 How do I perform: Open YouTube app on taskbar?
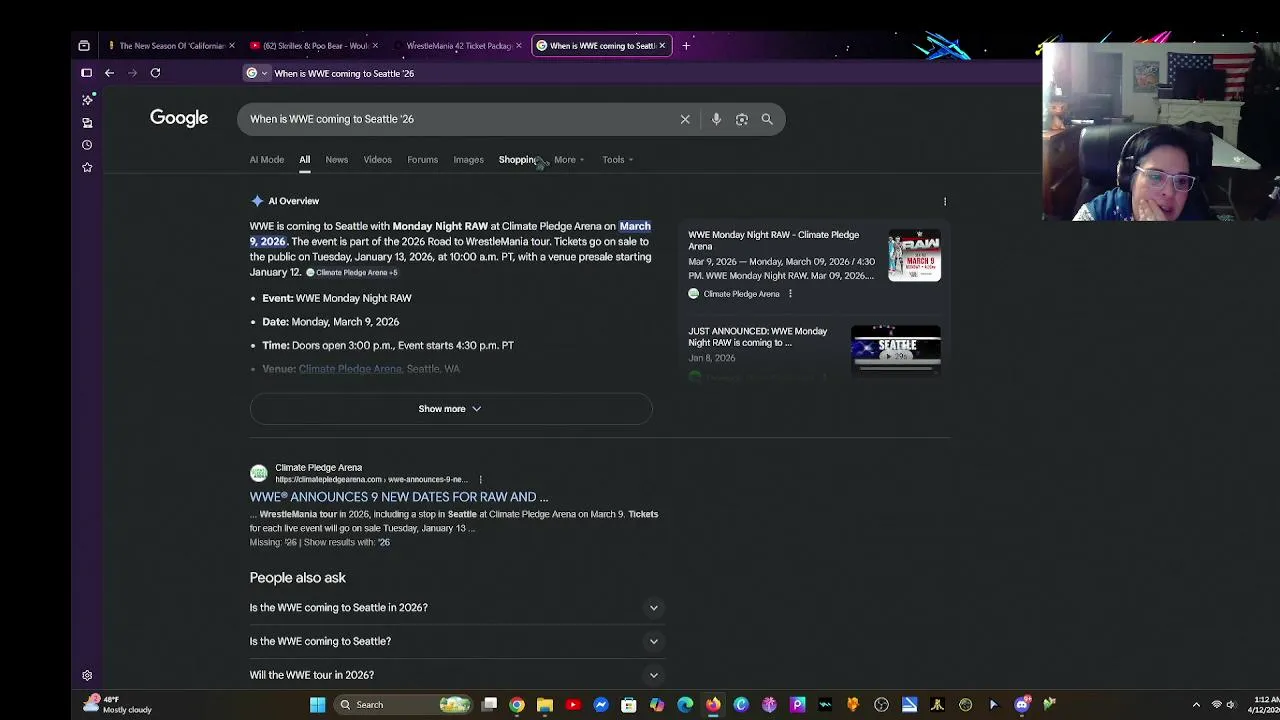pyautogui.click(x=573, y=705)
